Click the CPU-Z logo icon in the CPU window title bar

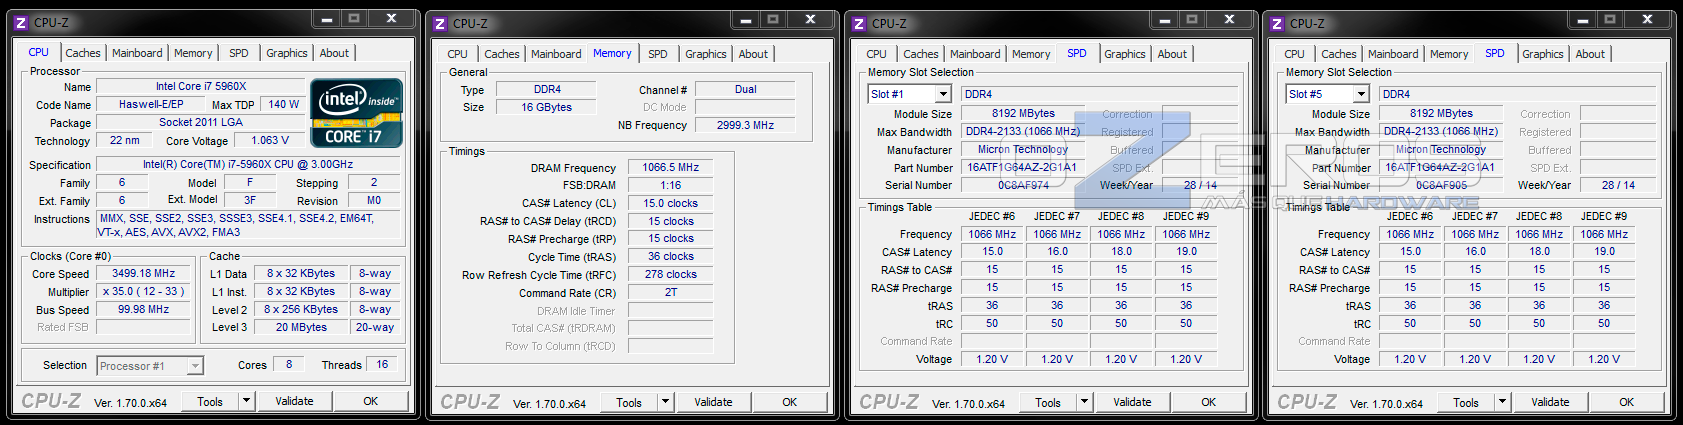click(21, 22)
